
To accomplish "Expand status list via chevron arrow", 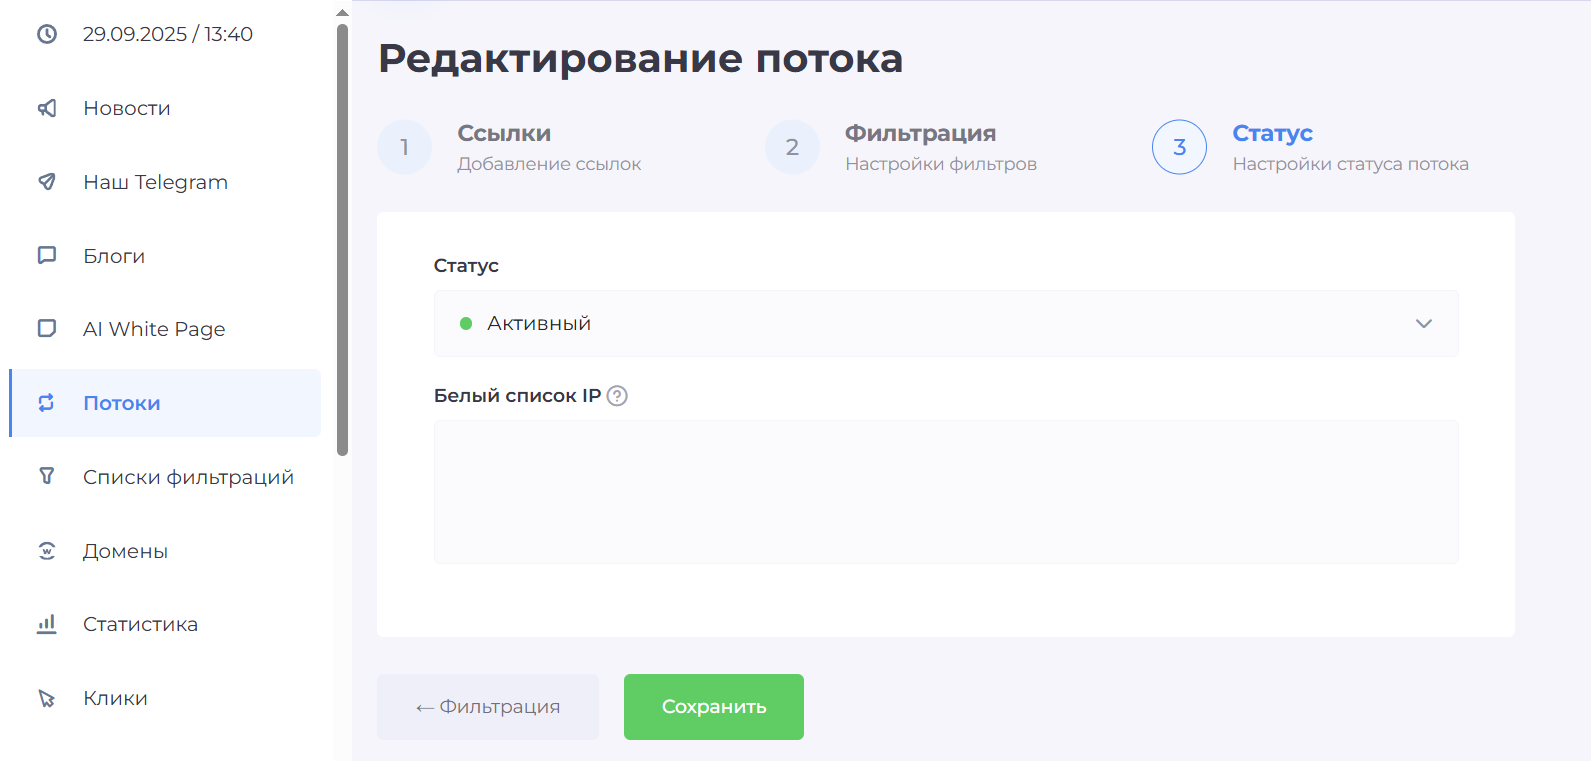I will [1423, 324].
